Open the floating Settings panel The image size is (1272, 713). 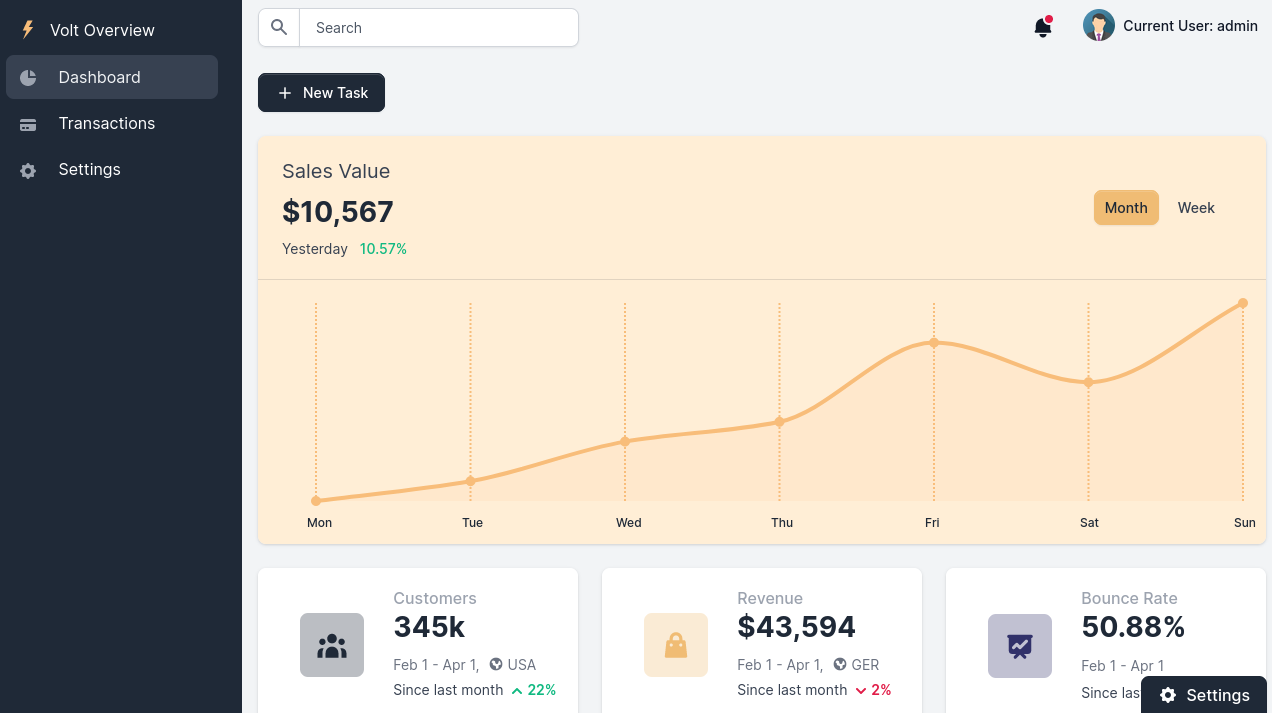pos(1203,695)
